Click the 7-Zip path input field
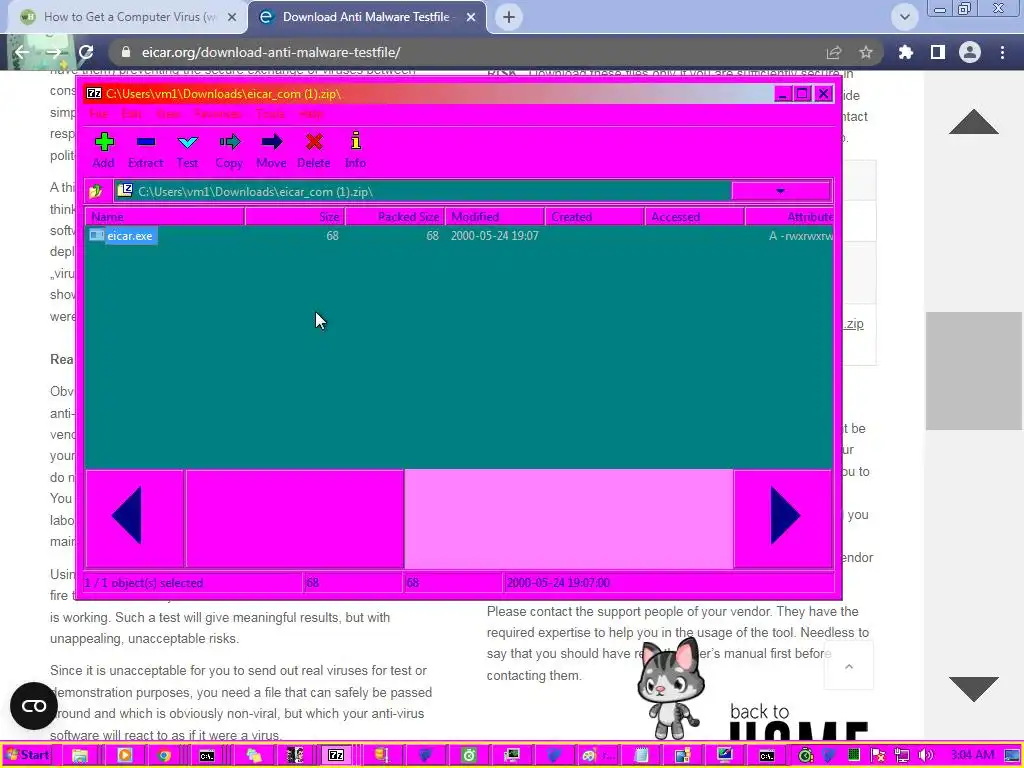The height and width of the screenshot is (768, 1024). pos(422,191)
